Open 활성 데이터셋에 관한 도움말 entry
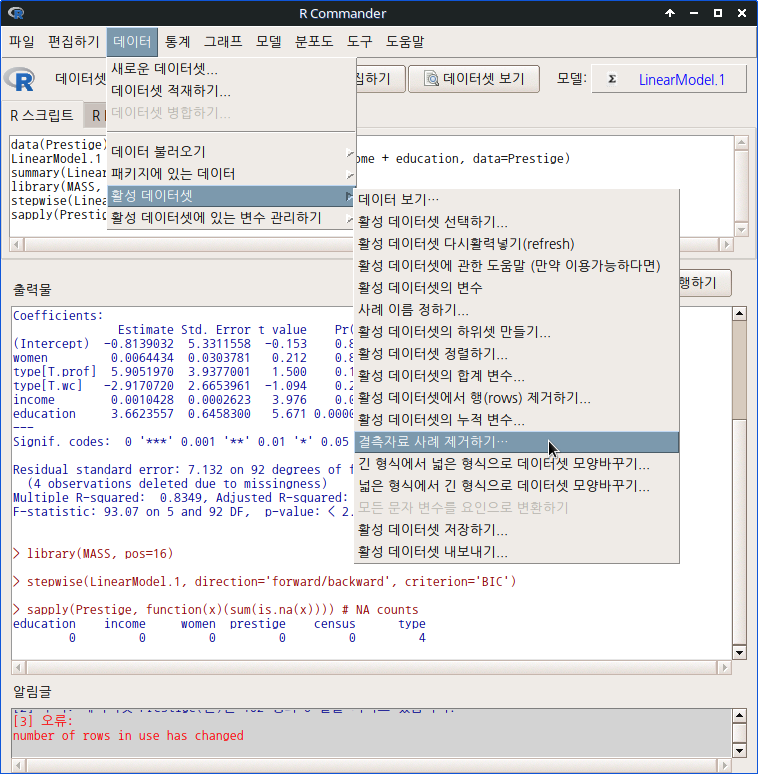Image resolution: width=758 pixels, height=774 pixels. tap(517, 266)
